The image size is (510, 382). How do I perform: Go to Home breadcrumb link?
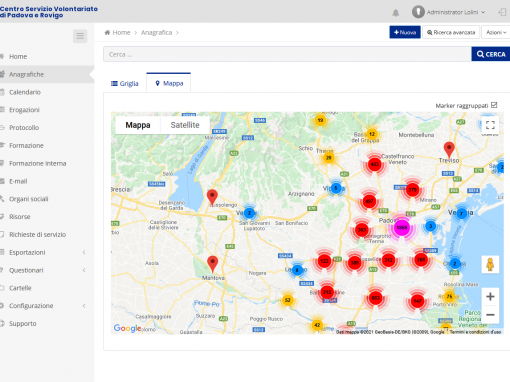point(121,32)
